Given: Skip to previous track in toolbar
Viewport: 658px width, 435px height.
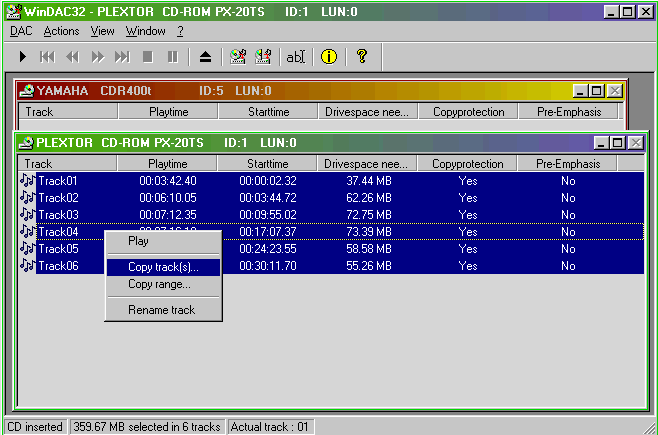Looking at the screenshot, I should pos(47,57).
